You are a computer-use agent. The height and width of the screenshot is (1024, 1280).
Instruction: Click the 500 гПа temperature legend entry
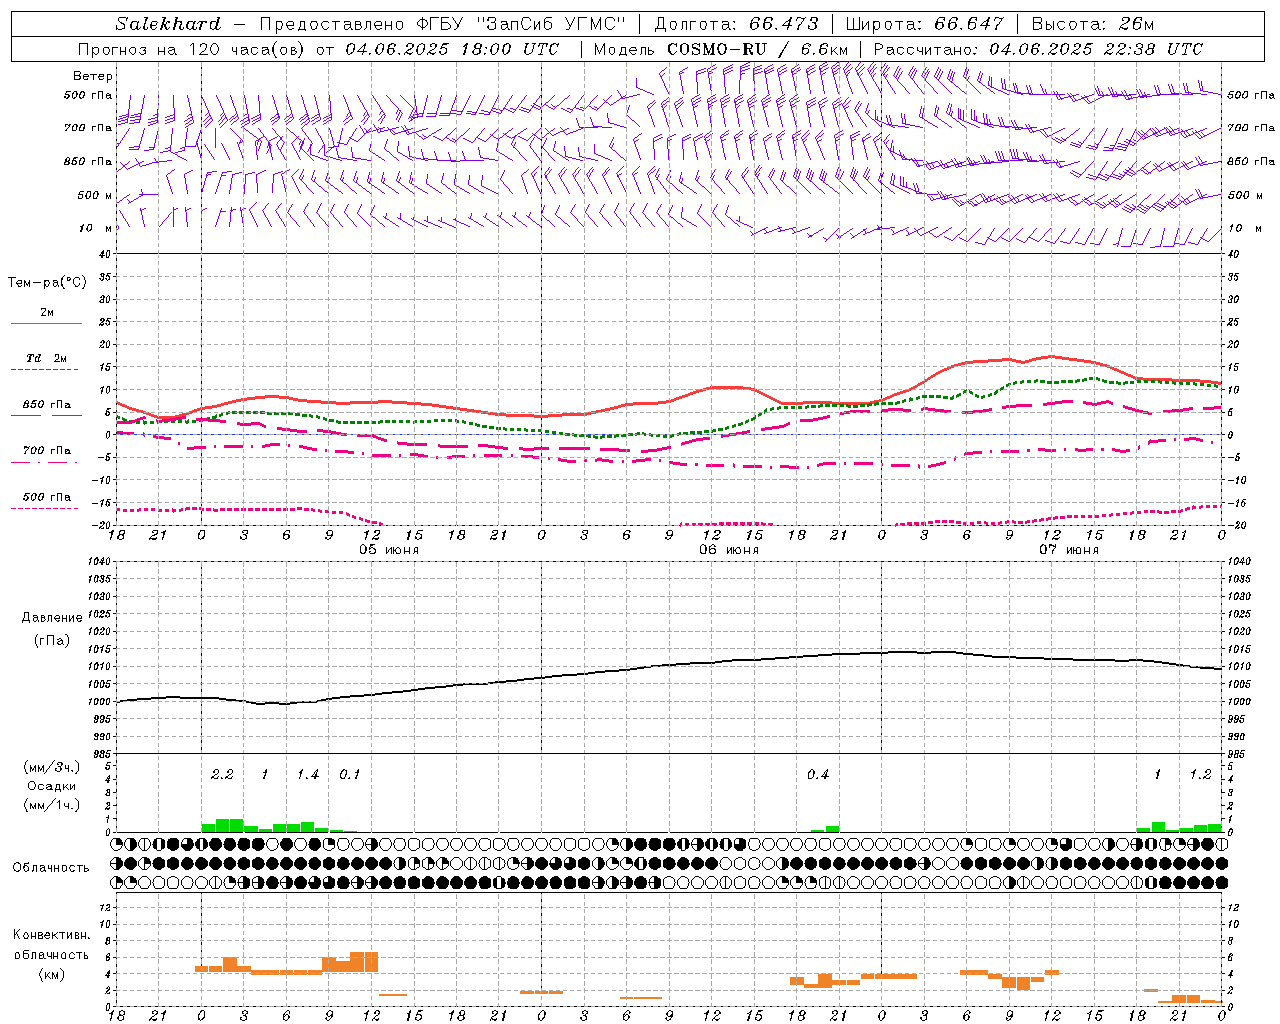(46, 497)
